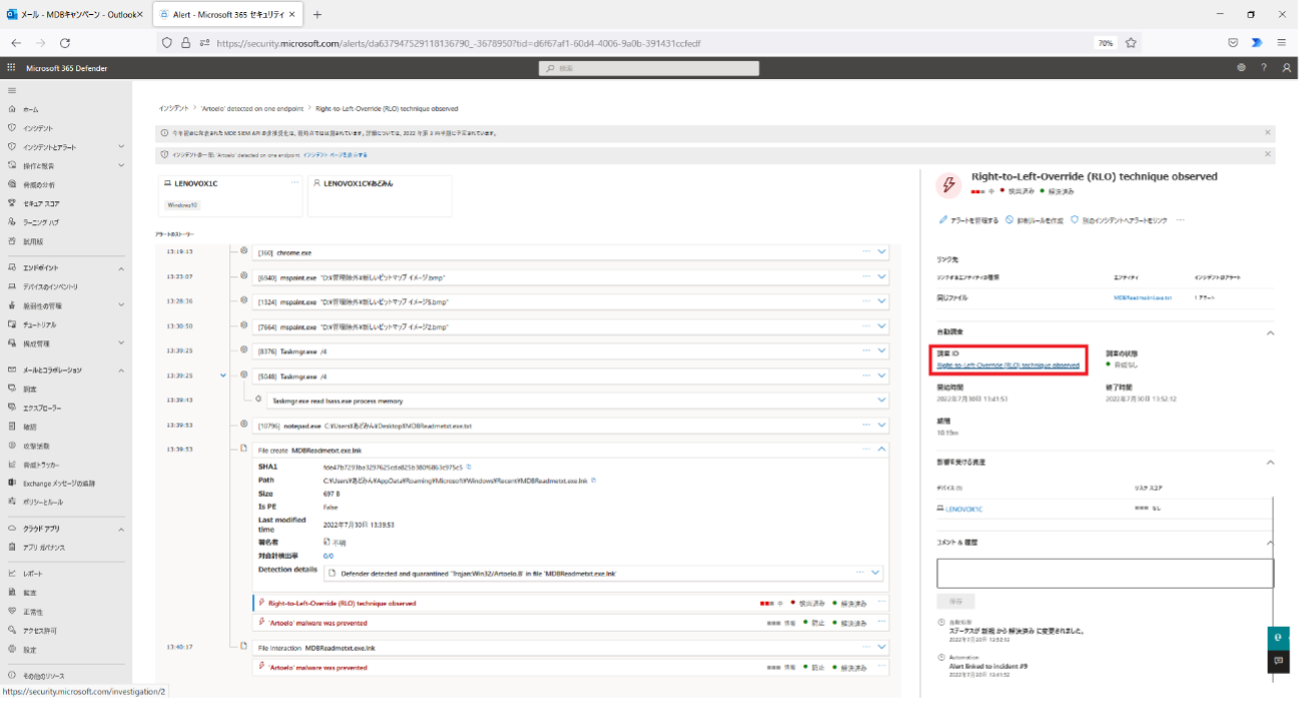Open "'Artoelo' detected on one endpoint" breadcrumb
Image resolution: width=1301 pixels, height=702 pixels.
pyautogui.click(x=250, y=108)
